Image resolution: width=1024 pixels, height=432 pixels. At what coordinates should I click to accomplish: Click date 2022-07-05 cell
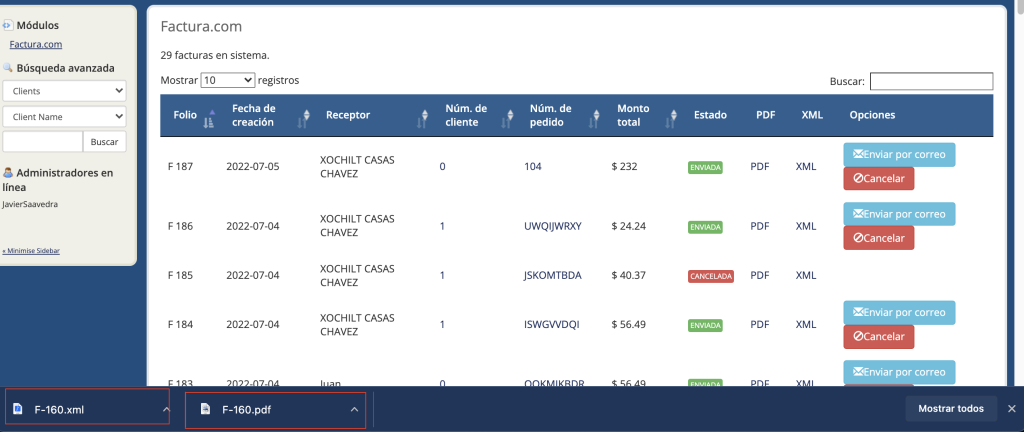tap(253, 166)
